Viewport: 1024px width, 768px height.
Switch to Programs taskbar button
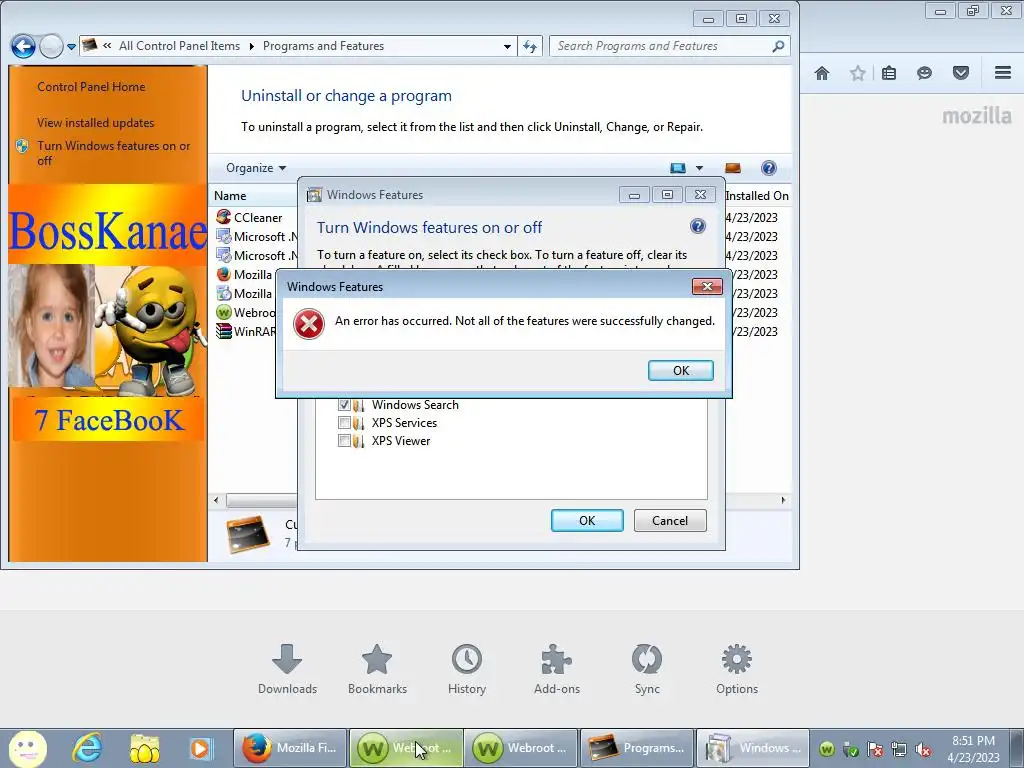636,748
